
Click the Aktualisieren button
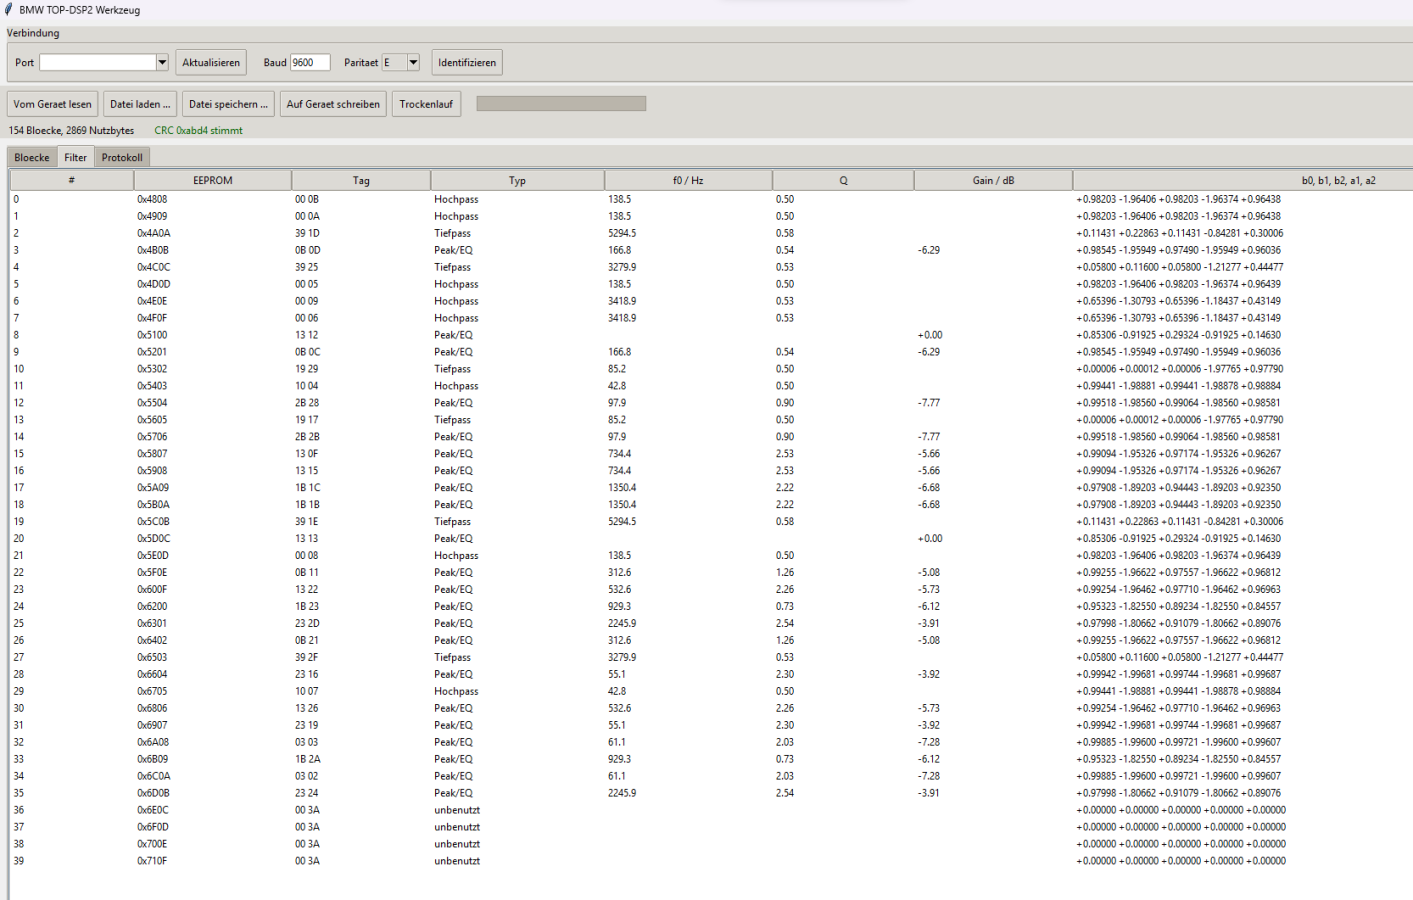(x=211, y=62)
